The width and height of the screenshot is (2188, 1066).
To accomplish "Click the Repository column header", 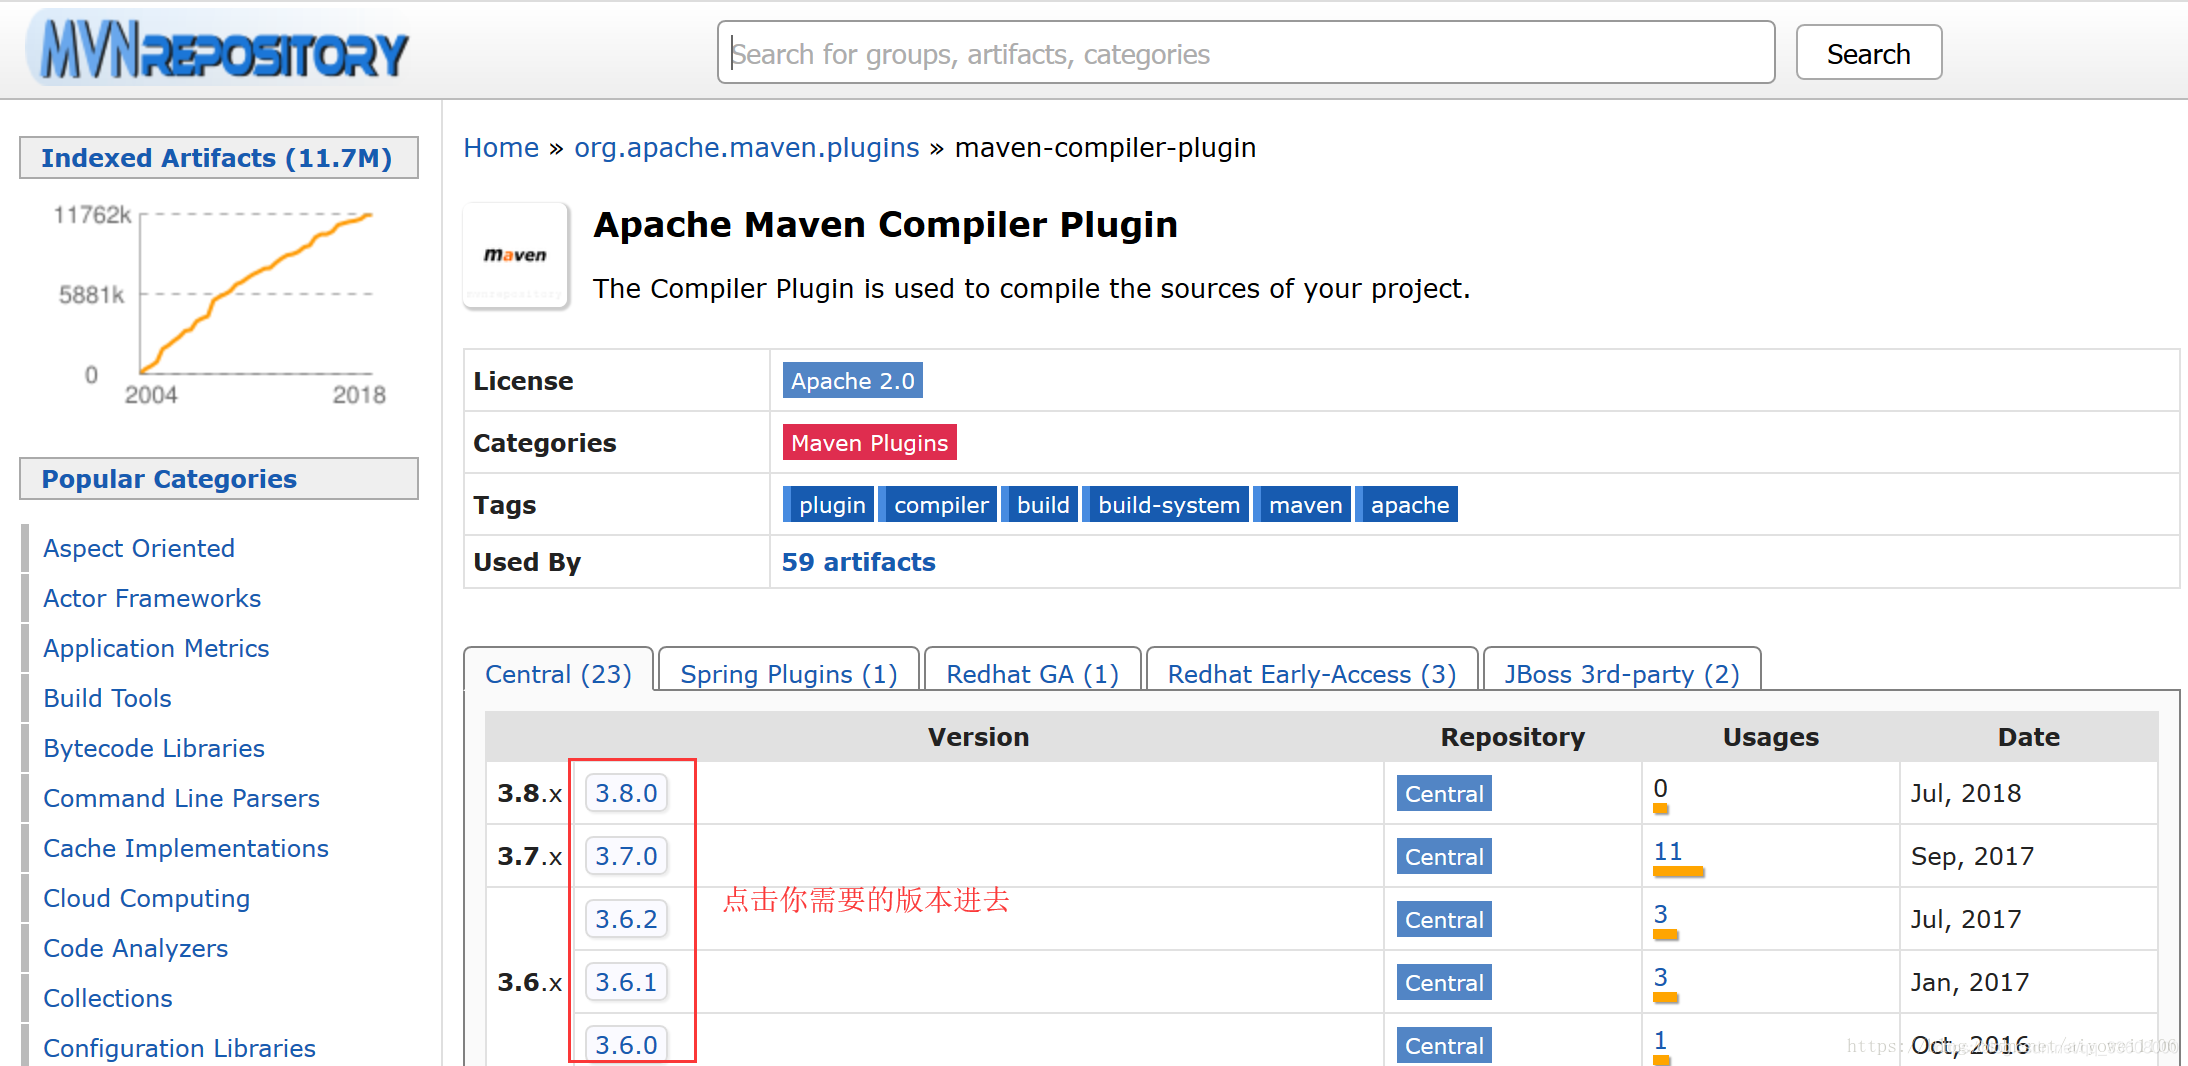I will [1512, 737].
